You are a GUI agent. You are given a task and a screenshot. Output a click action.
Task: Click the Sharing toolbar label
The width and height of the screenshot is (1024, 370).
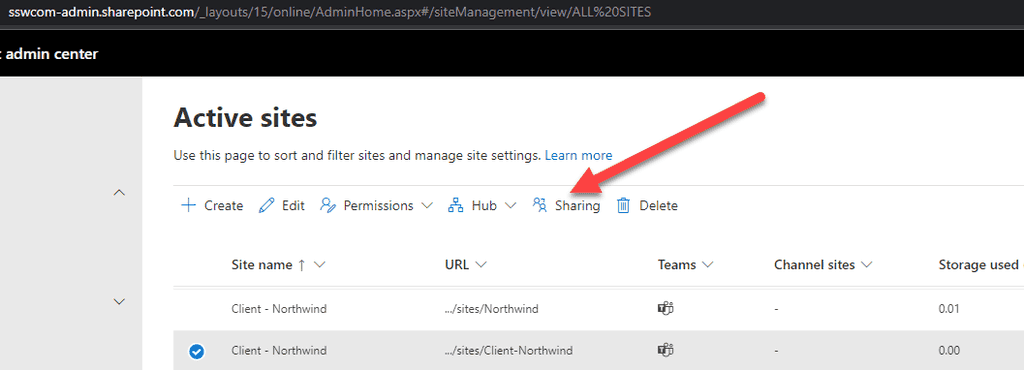577,206
